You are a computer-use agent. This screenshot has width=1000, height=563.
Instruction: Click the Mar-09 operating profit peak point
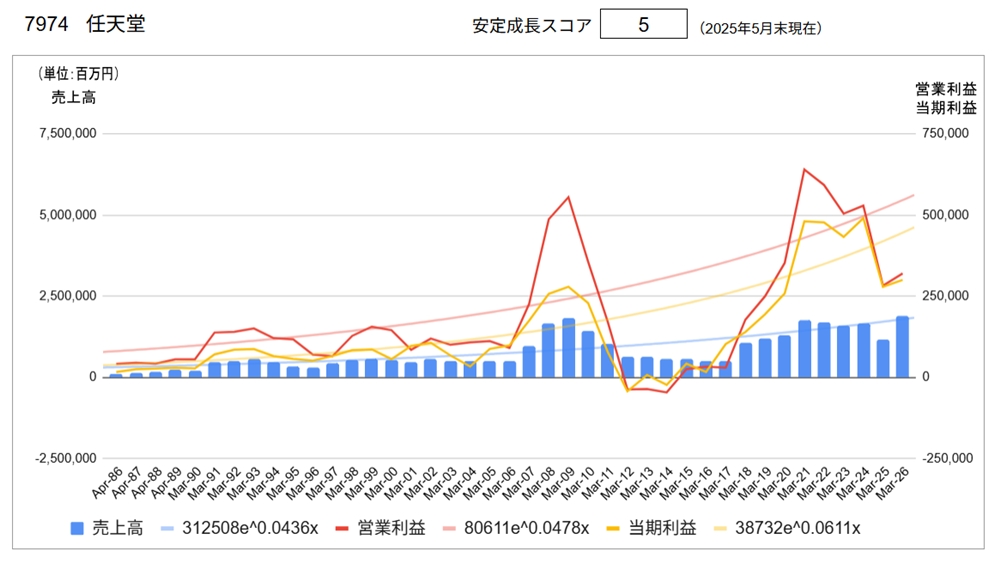tap(568, 197)
